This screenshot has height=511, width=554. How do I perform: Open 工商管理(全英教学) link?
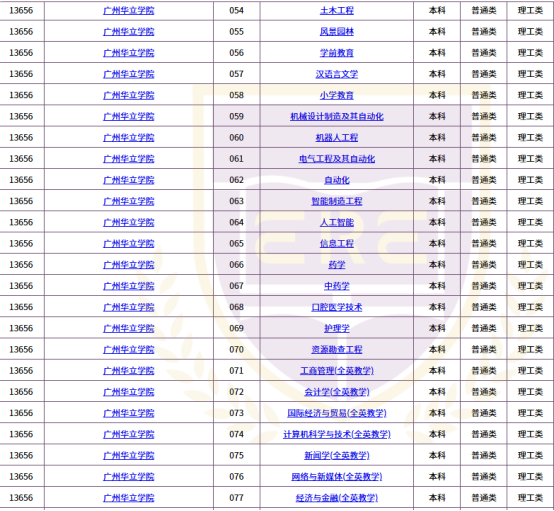click(x=336, y=371)
